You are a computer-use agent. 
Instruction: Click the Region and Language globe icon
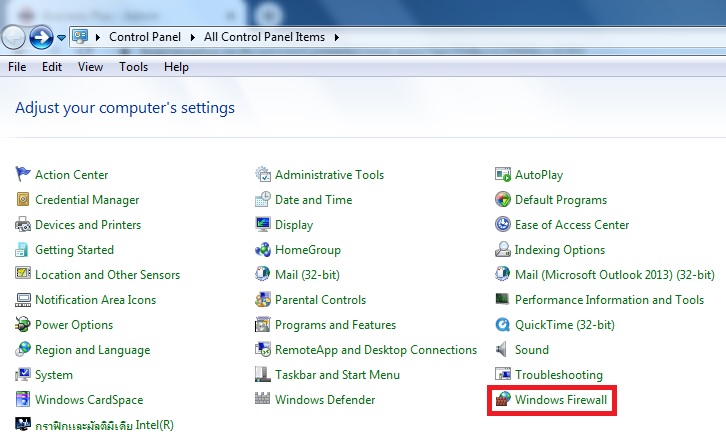click(x=23, y=349)
